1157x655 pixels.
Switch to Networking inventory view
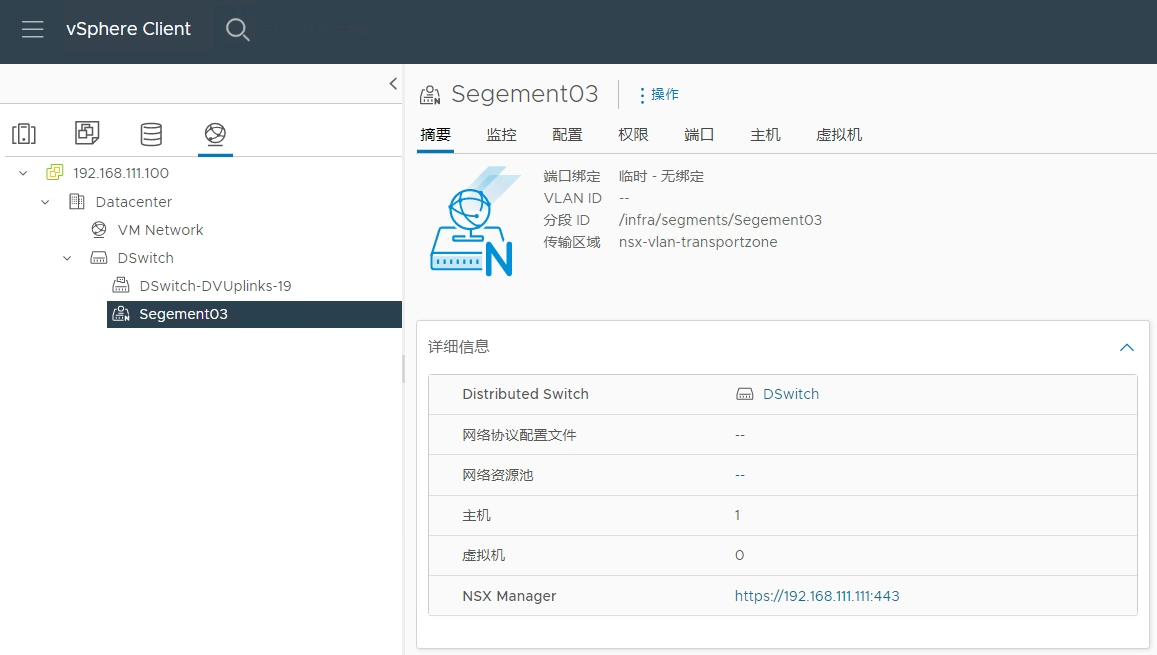215,133
